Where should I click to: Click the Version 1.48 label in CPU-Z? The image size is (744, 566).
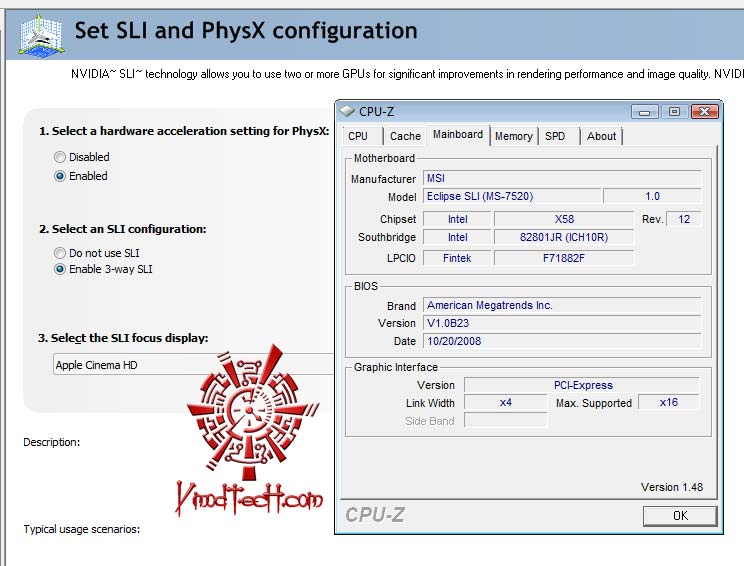672,487
